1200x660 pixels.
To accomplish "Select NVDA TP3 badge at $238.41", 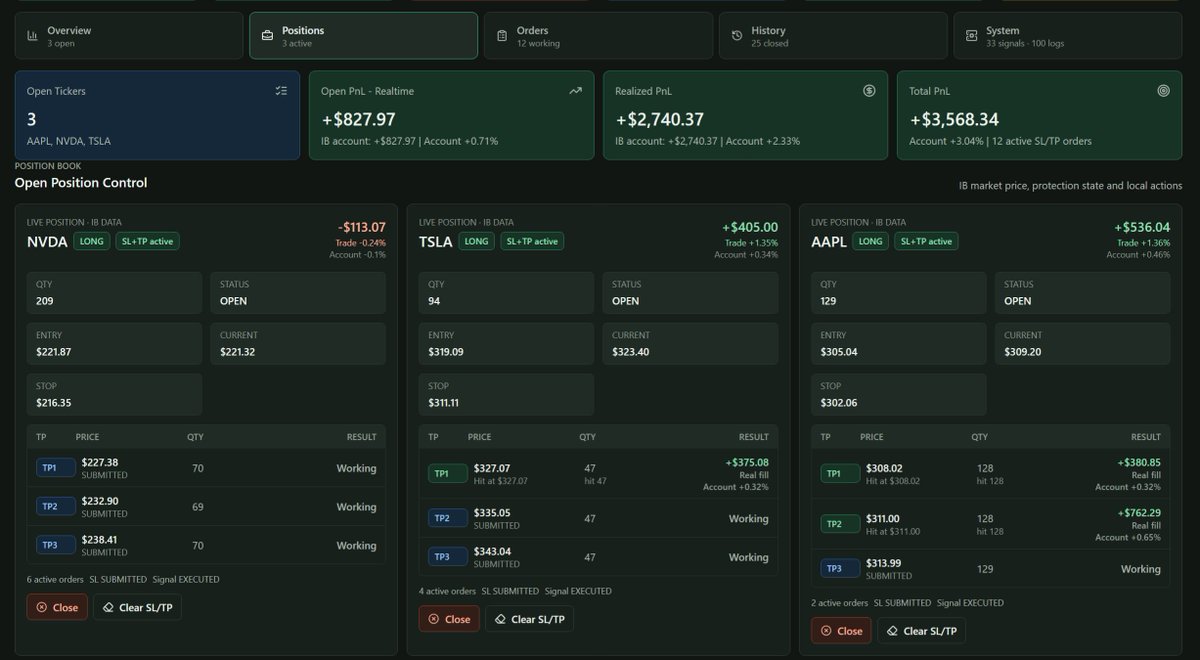I will [56, 546].
